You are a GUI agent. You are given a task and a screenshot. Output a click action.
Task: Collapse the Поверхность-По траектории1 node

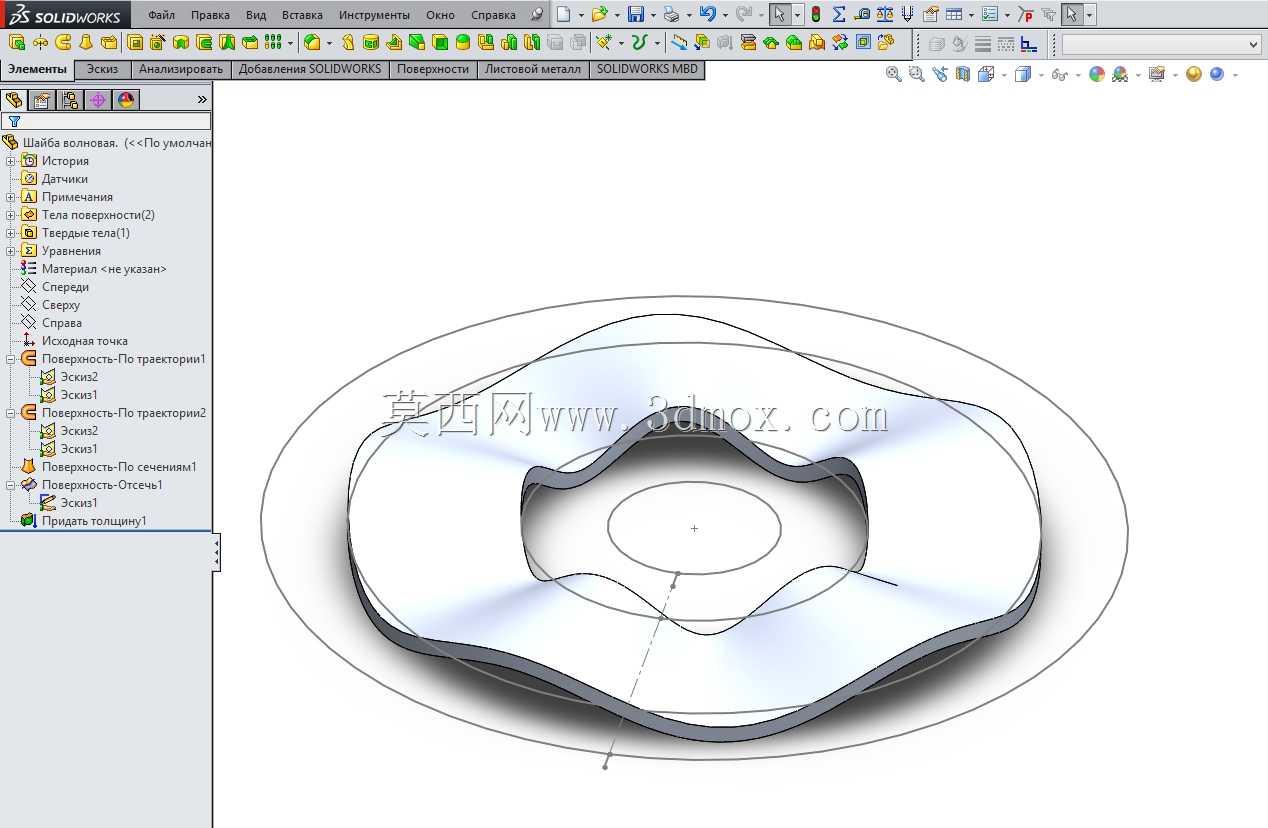pyautogui.click(x=10, y=359)
